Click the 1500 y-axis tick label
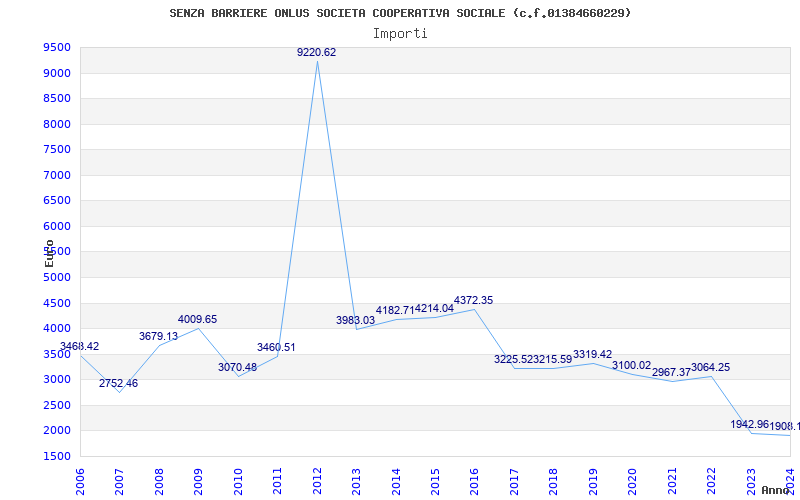The width and height of the screenshot is (800, 500). click(57, 456)
